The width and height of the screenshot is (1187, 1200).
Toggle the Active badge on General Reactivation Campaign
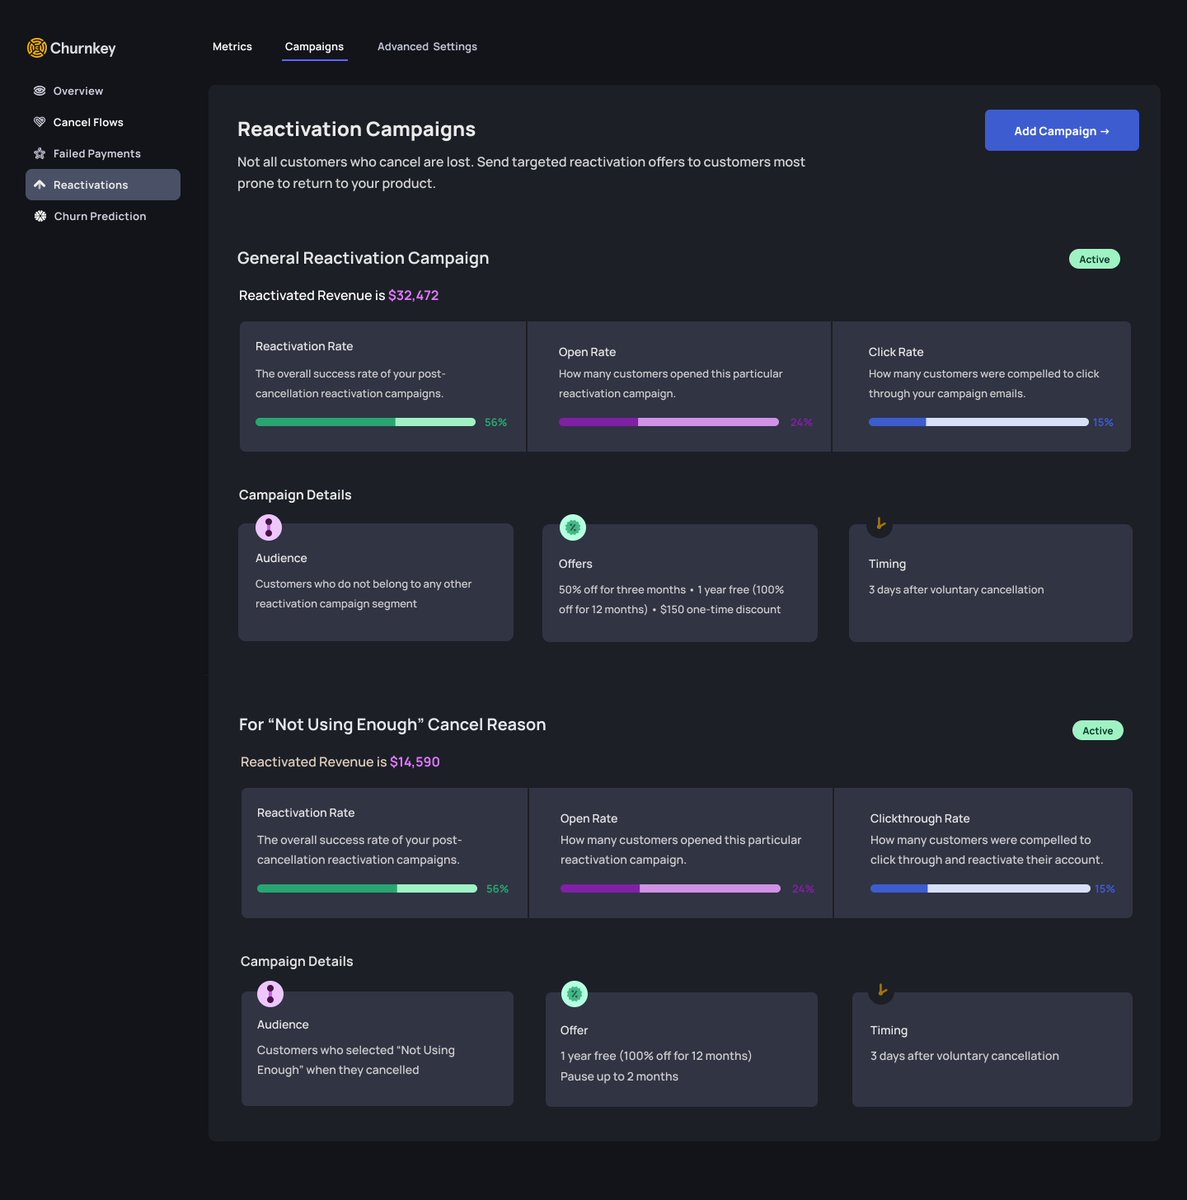coord(1094,258)
